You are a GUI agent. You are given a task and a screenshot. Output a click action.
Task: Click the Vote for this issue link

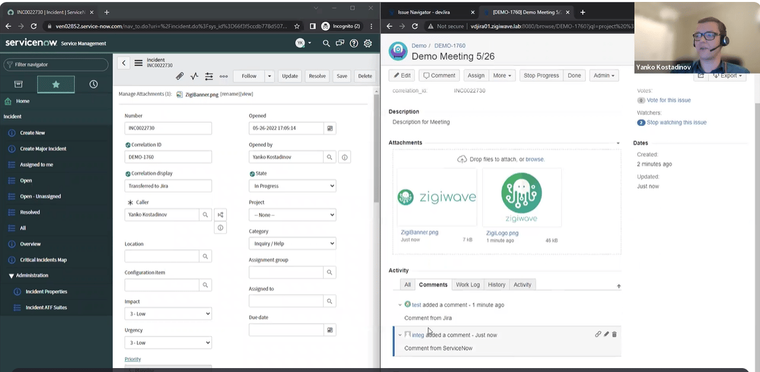668,100
